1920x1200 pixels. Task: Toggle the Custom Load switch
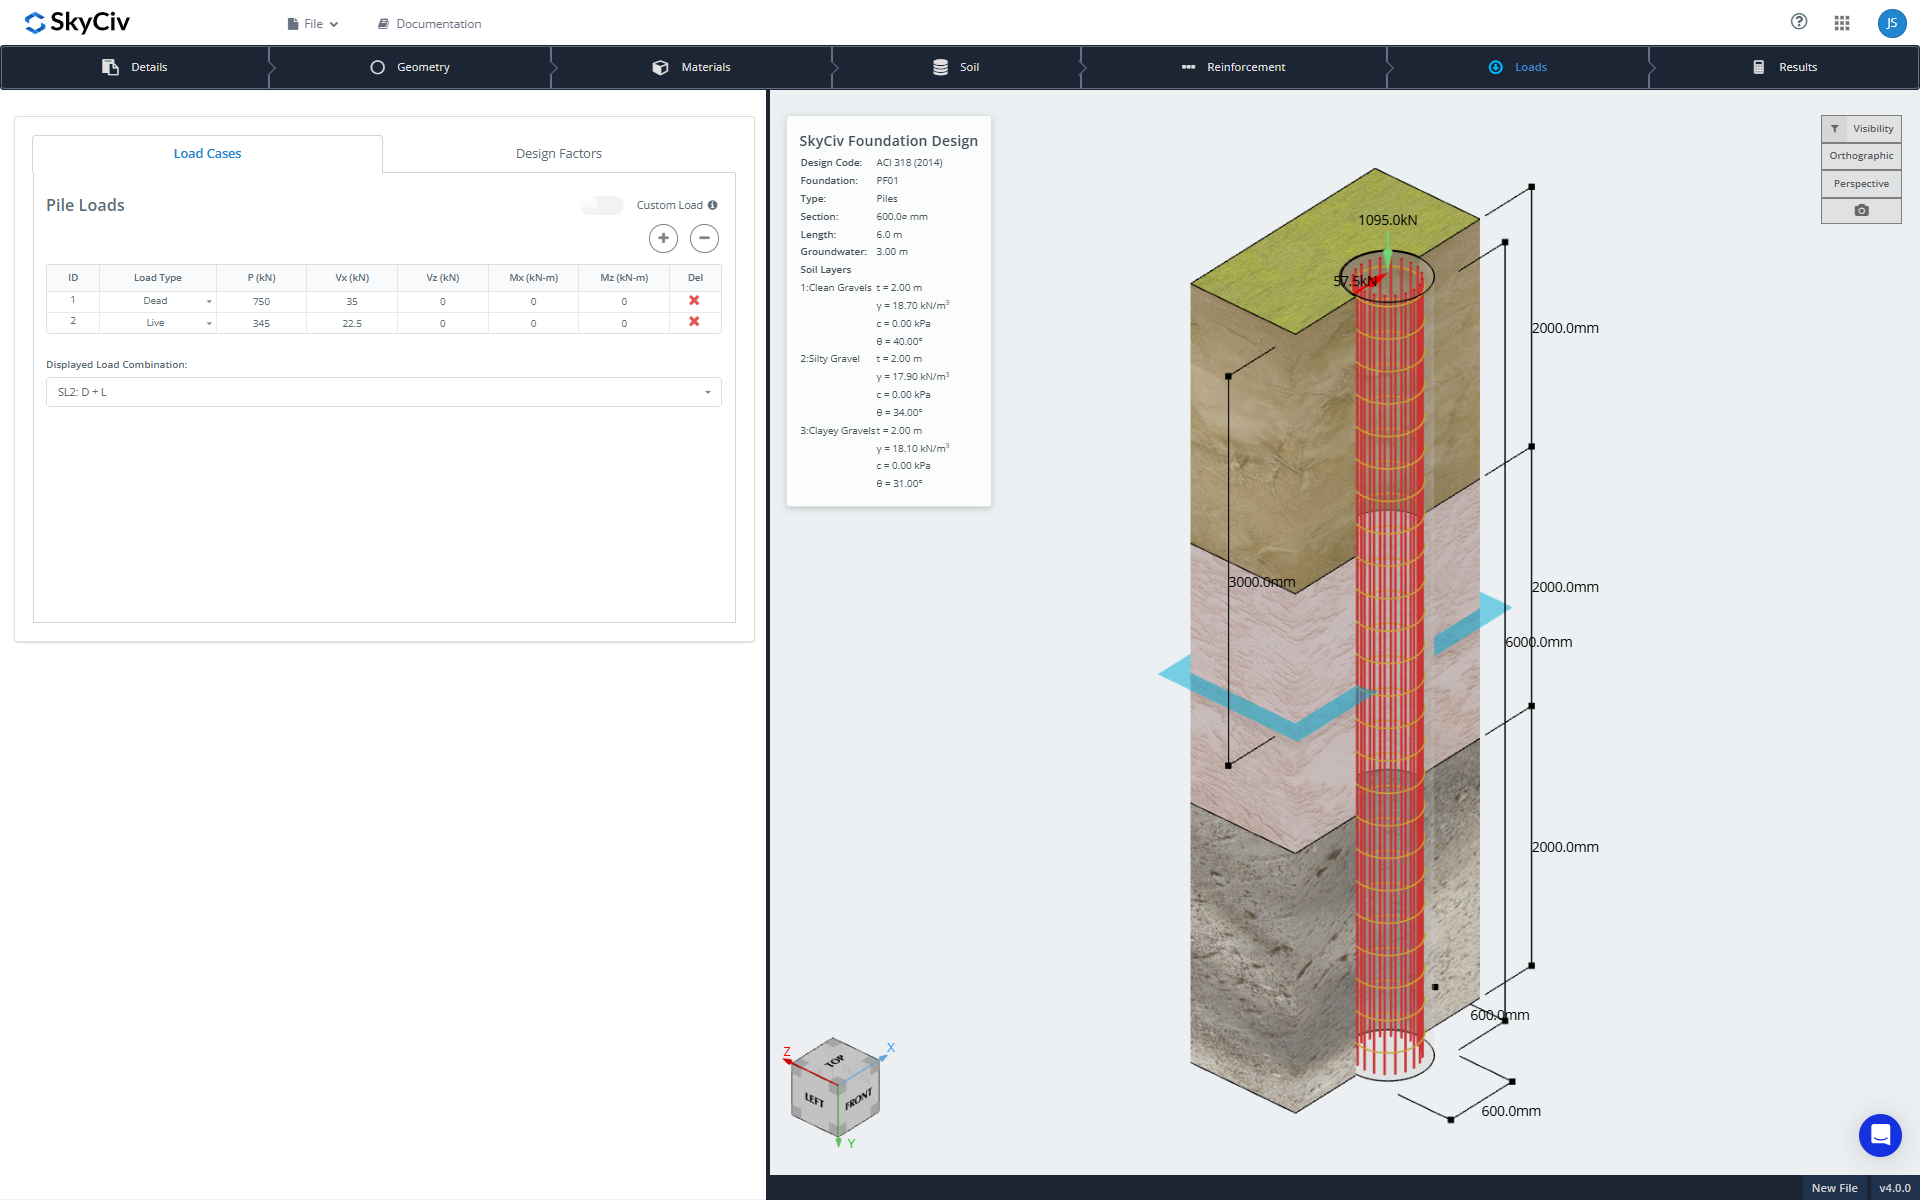tap(602, 205)
